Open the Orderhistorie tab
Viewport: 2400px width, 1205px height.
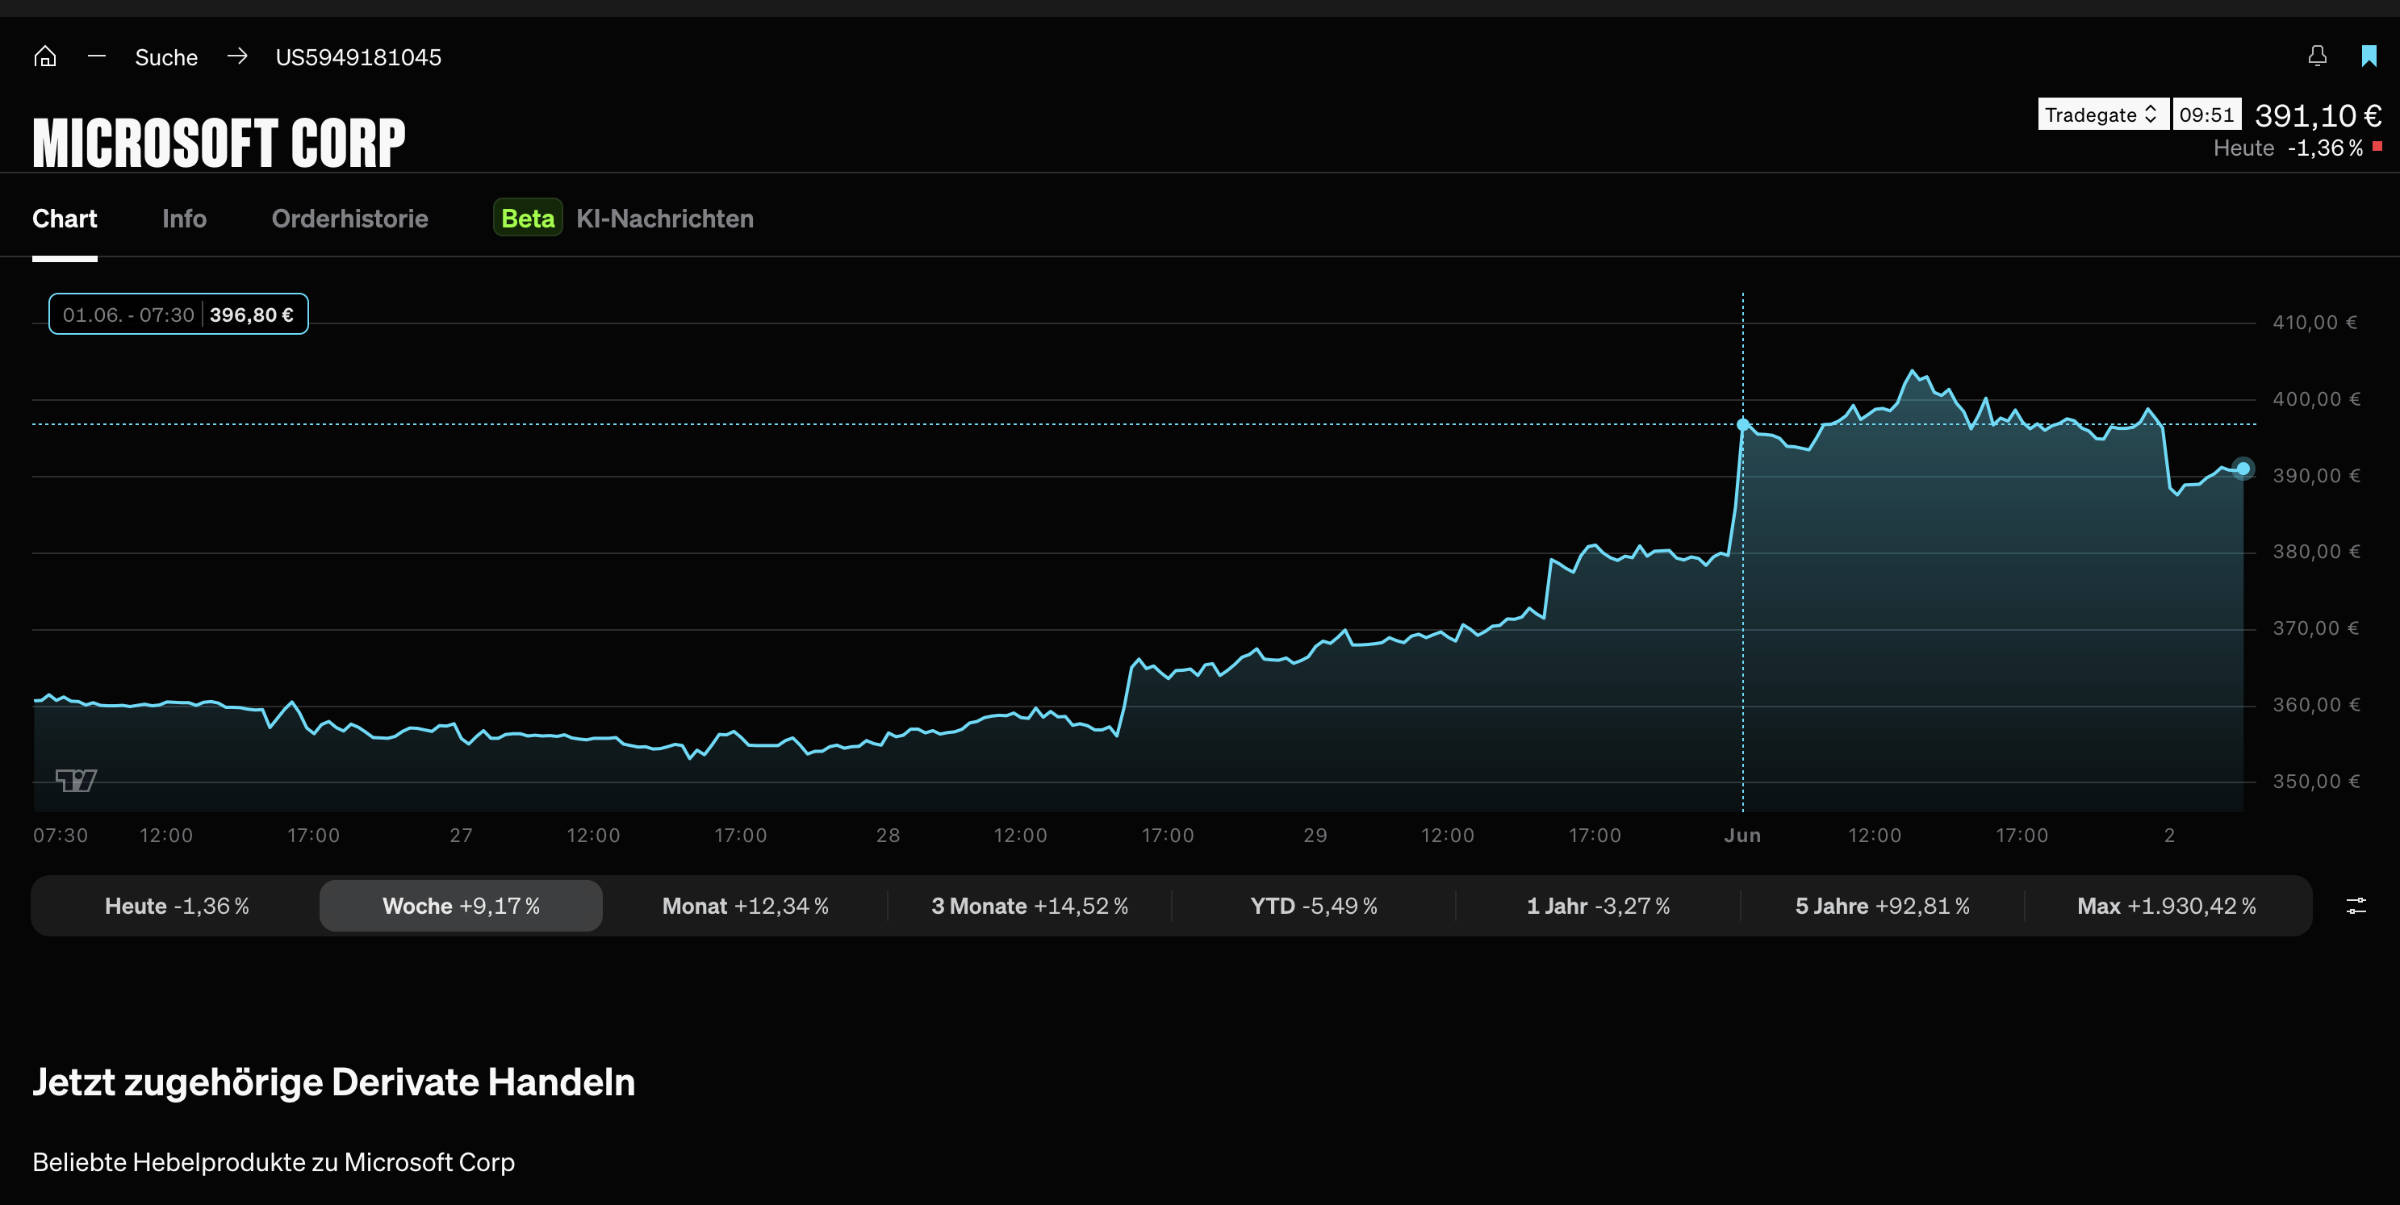click(350, 219)
